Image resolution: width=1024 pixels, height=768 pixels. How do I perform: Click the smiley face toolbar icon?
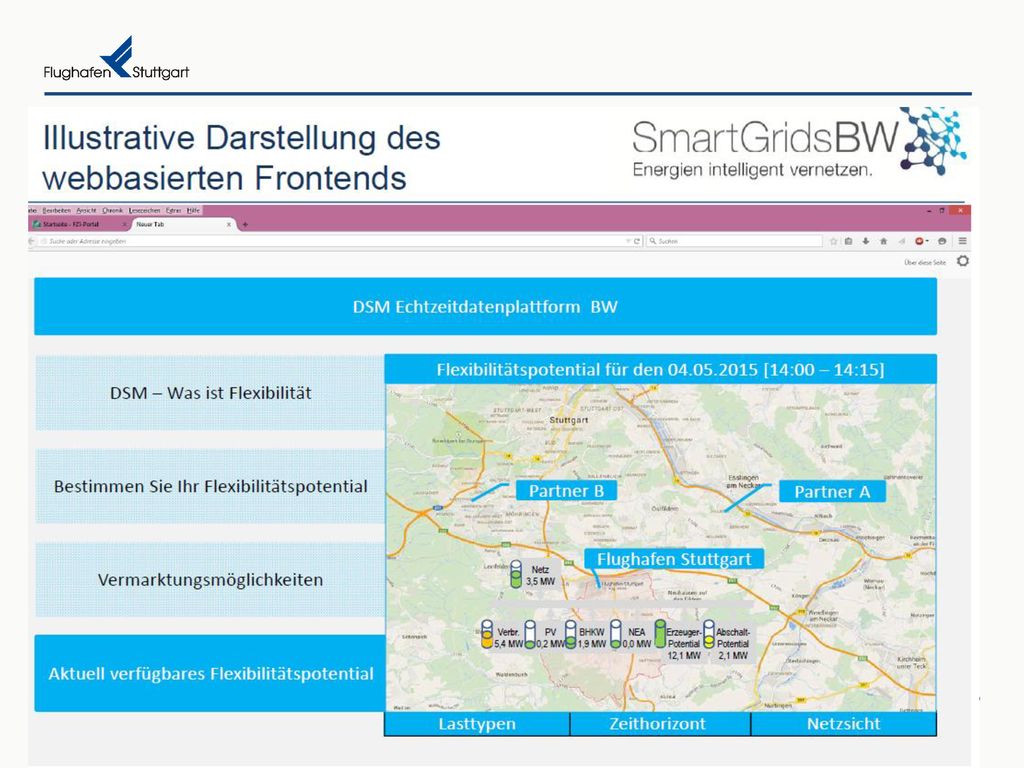coord(942,241)
